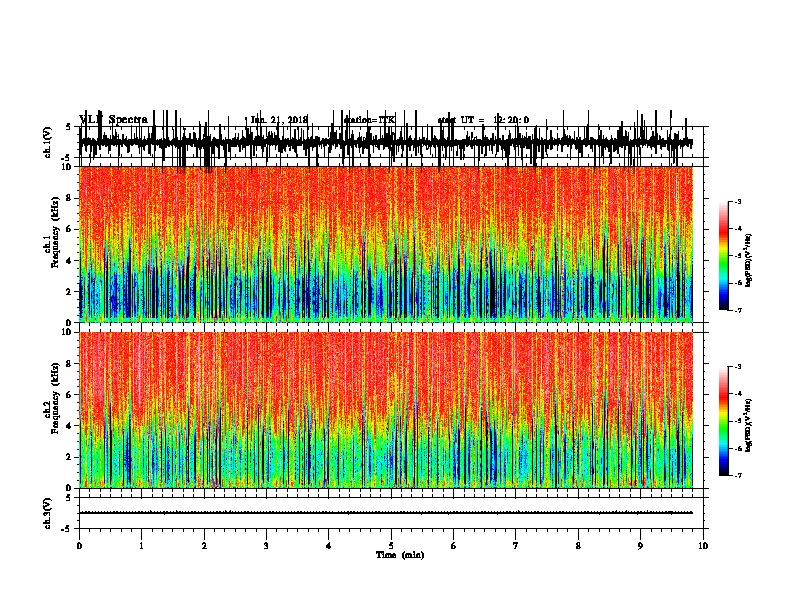792x612 pixels.
Task: Click the "Time (min)" x-axis label
Action: [400, 555]
